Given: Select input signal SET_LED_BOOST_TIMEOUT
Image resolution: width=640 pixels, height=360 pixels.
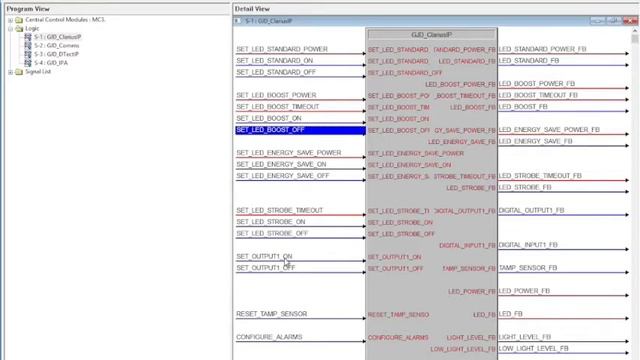Looking at the screenshot, I should (278, 107).
